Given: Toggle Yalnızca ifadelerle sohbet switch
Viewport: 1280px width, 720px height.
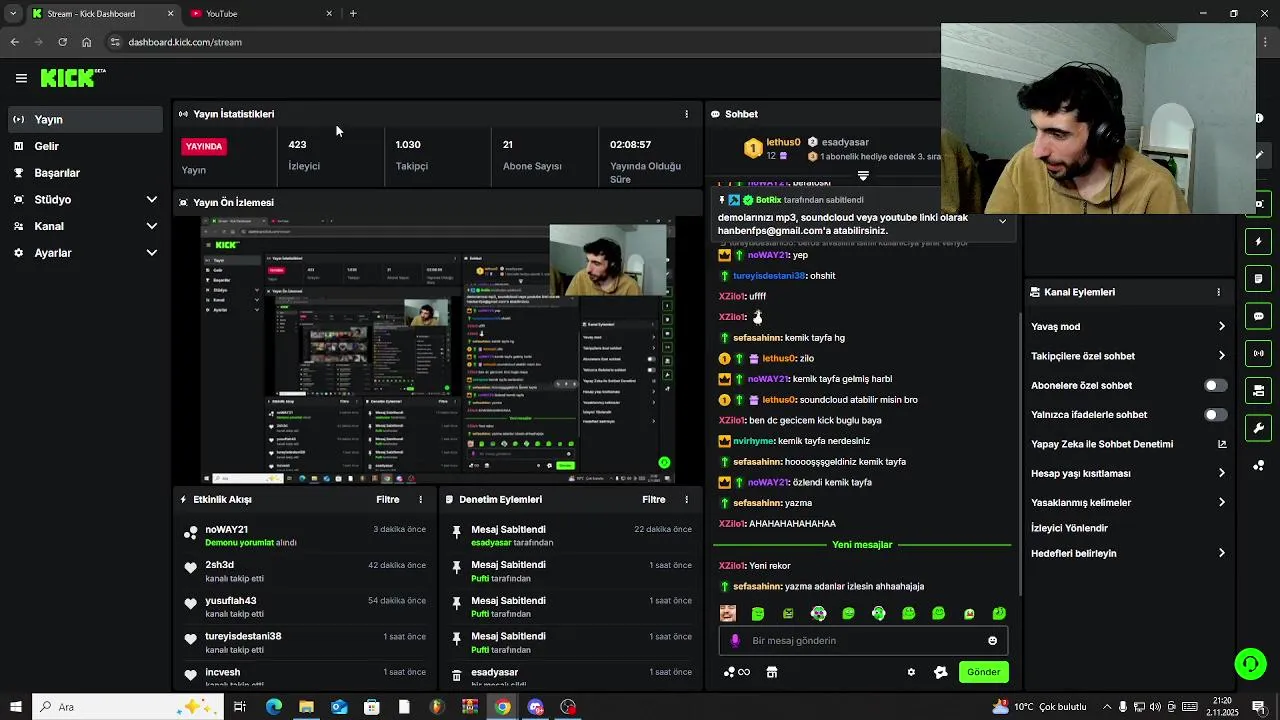Looking at the screenshot, I should coord(1215,414).
